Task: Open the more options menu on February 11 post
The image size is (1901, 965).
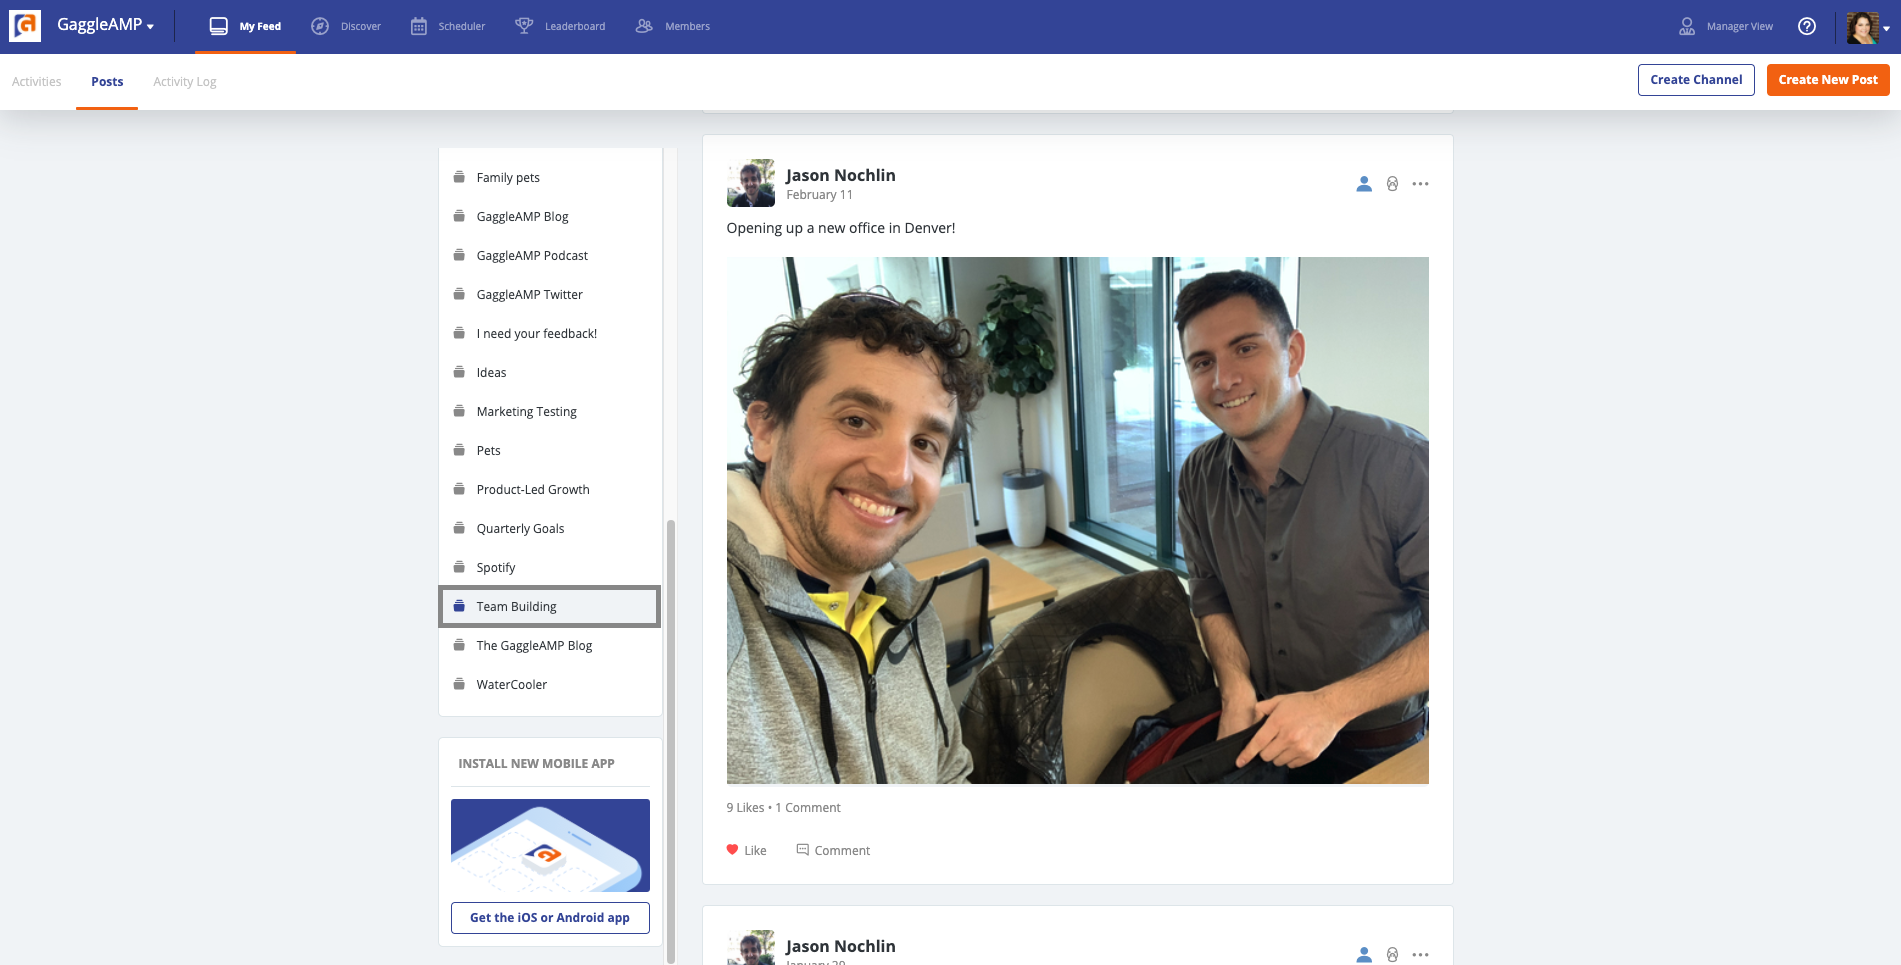Action: click(1421, 184)
